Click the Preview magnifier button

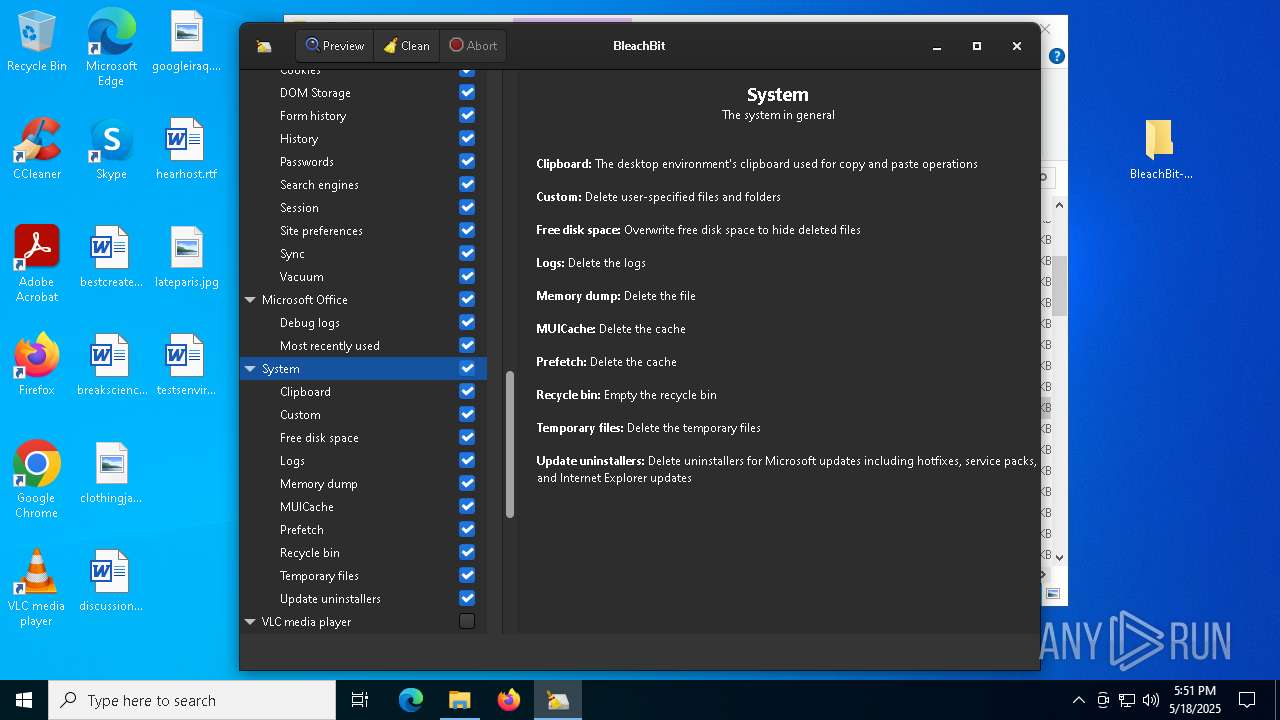click(x=334, y=46)
